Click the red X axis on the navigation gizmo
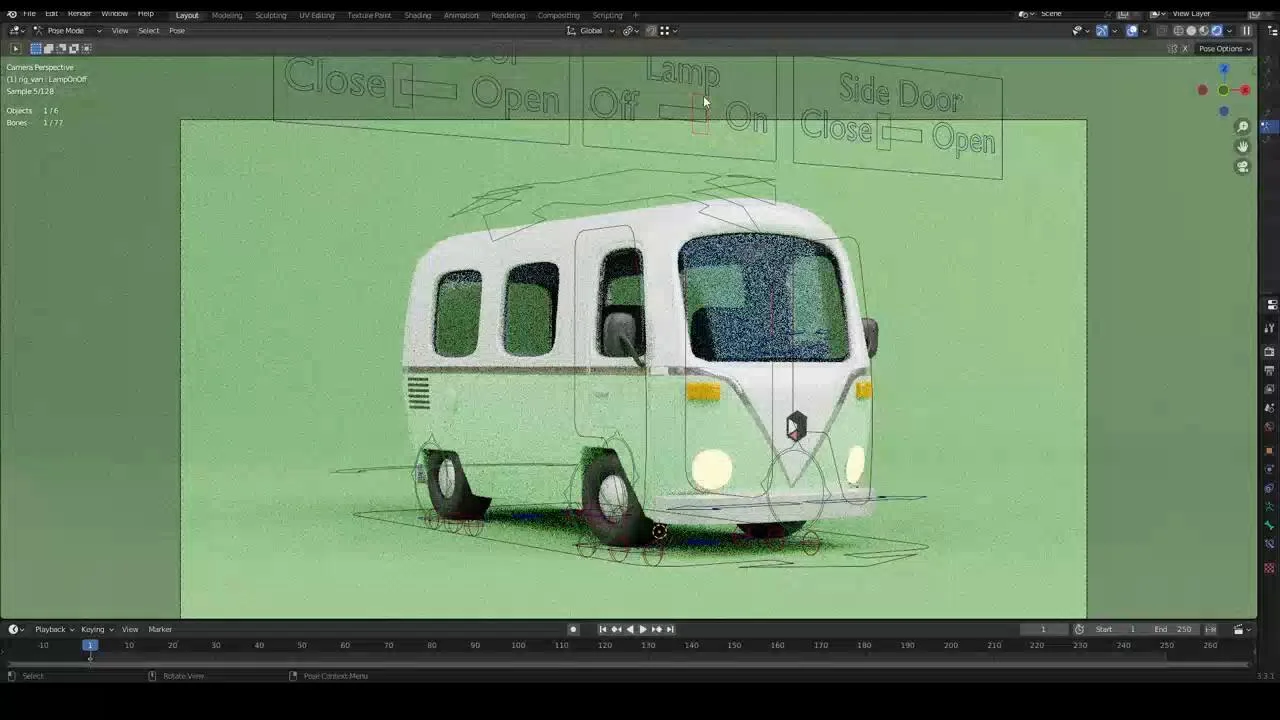The height and width of the screenshot is (720, 1280). [1245, 90]
